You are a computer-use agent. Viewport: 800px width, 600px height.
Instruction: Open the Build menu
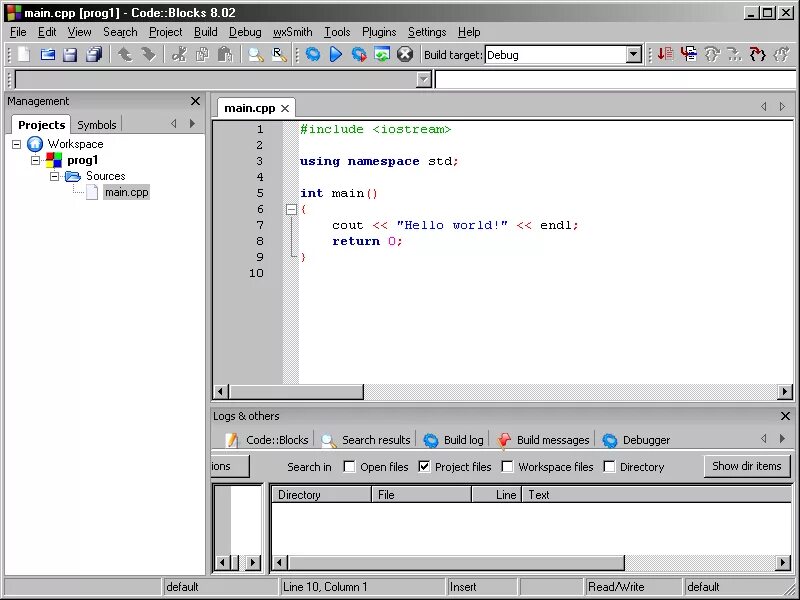click(206, 32)
